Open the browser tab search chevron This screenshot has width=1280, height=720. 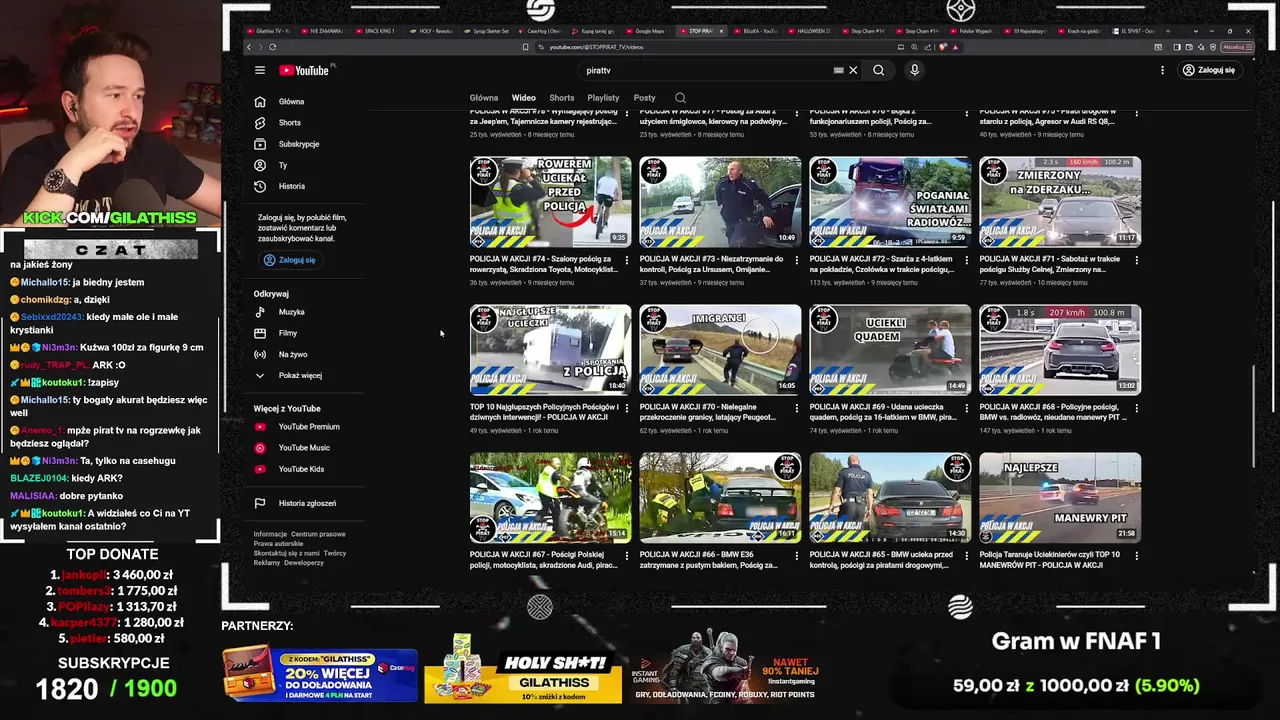click(1196, 31)
